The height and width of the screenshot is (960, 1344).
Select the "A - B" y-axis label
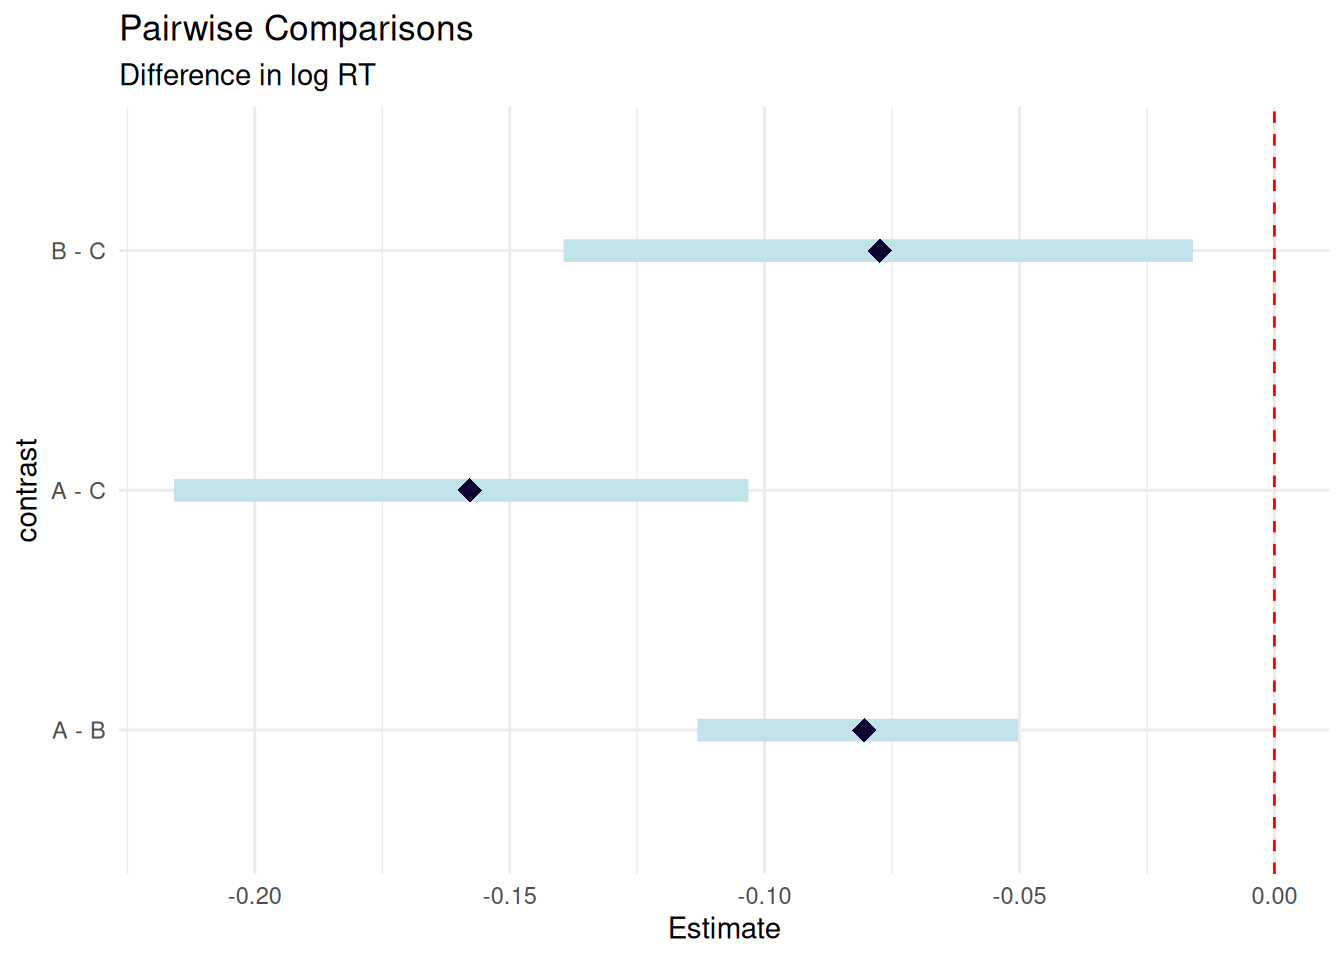78,731
